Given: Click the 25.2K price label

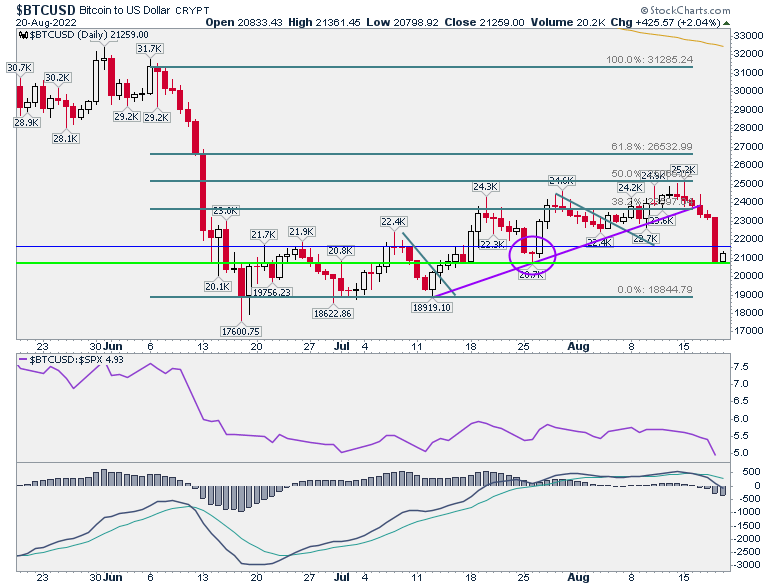Looking at the screenshot, I should point(684,170).
